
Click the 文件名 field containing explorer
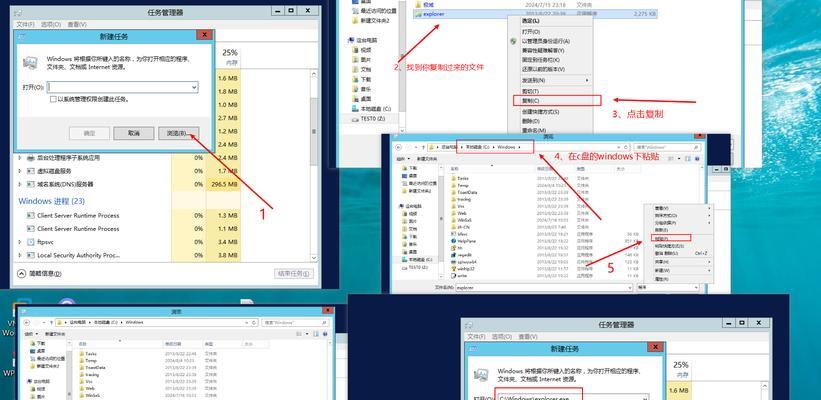tap(543, 287)
